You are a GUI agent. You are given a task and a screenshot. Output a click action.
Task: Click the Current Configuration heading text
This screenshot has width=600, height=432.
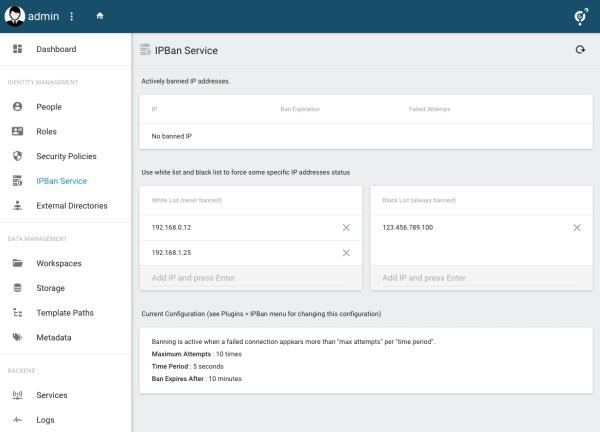261,314
